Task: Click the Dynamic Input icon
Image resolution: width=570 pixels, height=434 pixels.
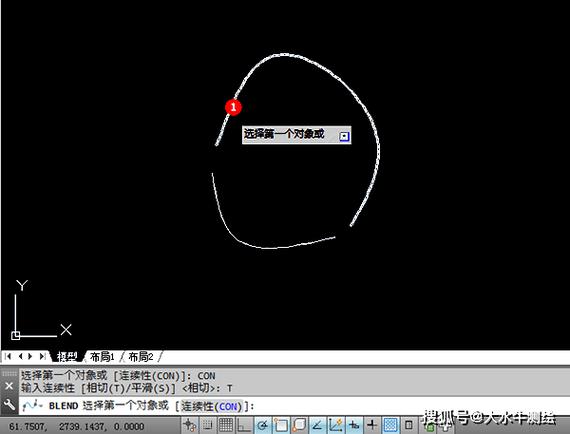Action: (354, 425)
